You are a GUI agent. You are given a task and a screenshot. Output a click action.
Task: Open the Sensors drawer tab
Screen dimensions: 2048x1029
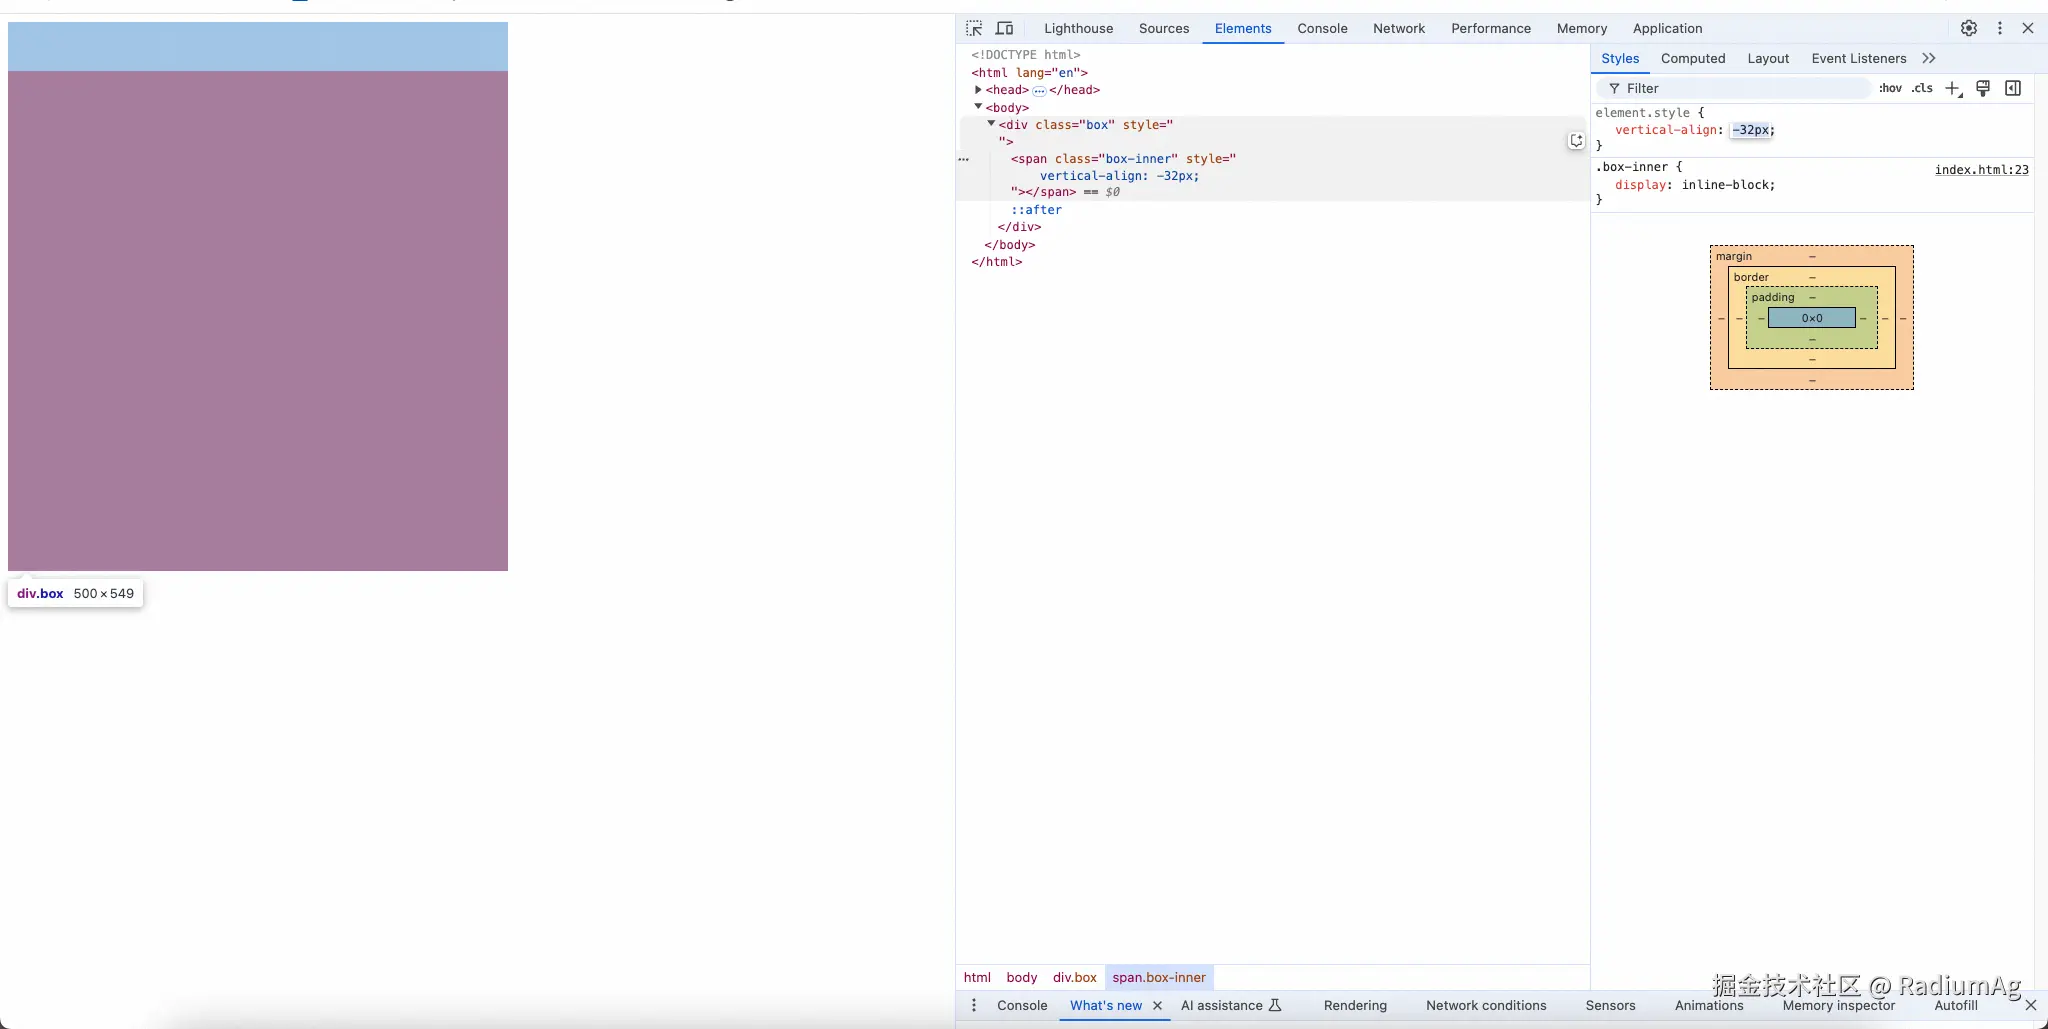pyautogui.click(x=1610, y=1005)
